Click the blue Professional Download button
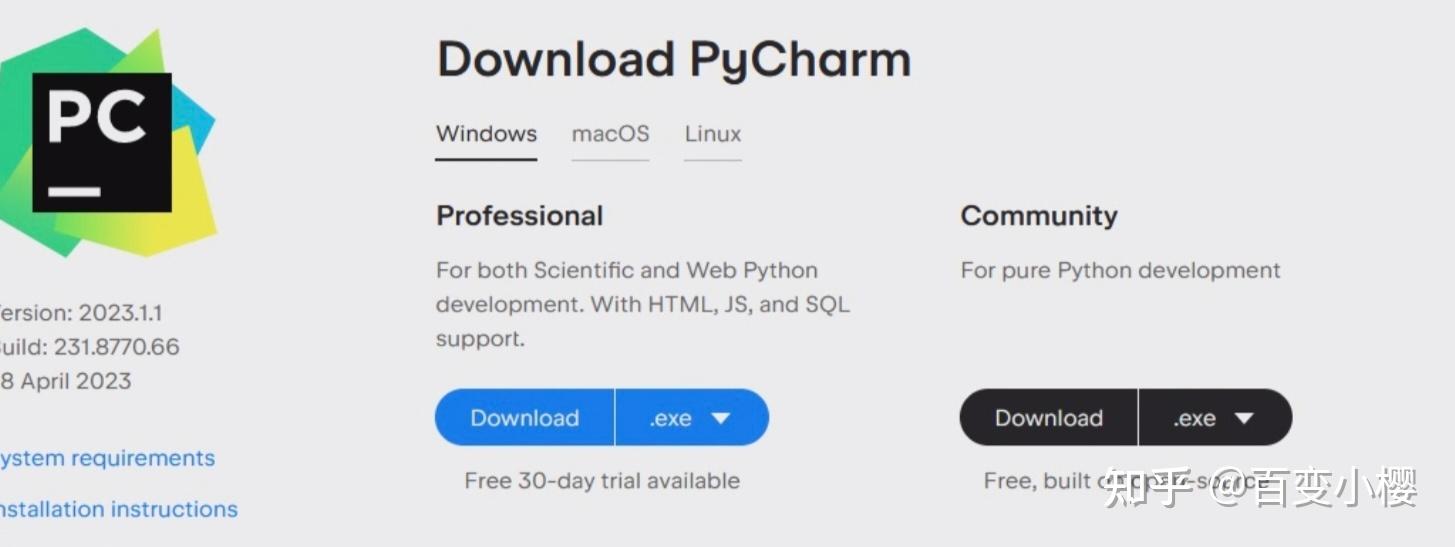The height and width of the screenshot is (547, 1455). (x=524, y=418)
